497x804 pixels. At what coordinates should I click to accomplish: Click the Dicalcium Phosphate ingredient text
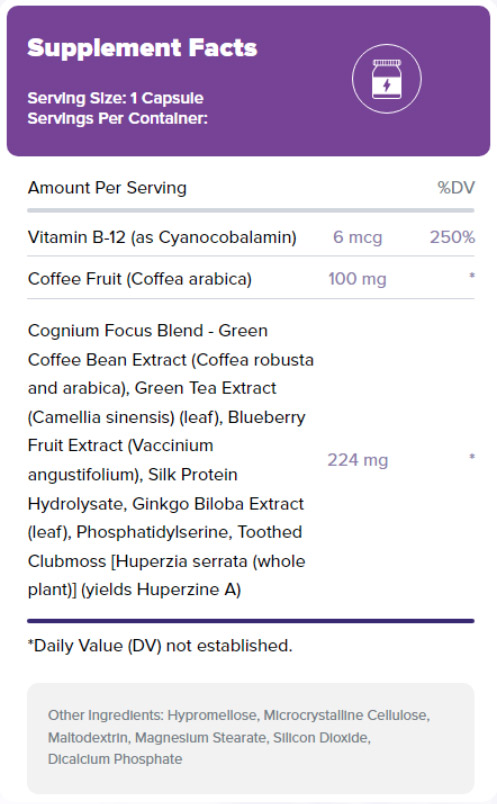pyautogui.click(x=115, y=759)
